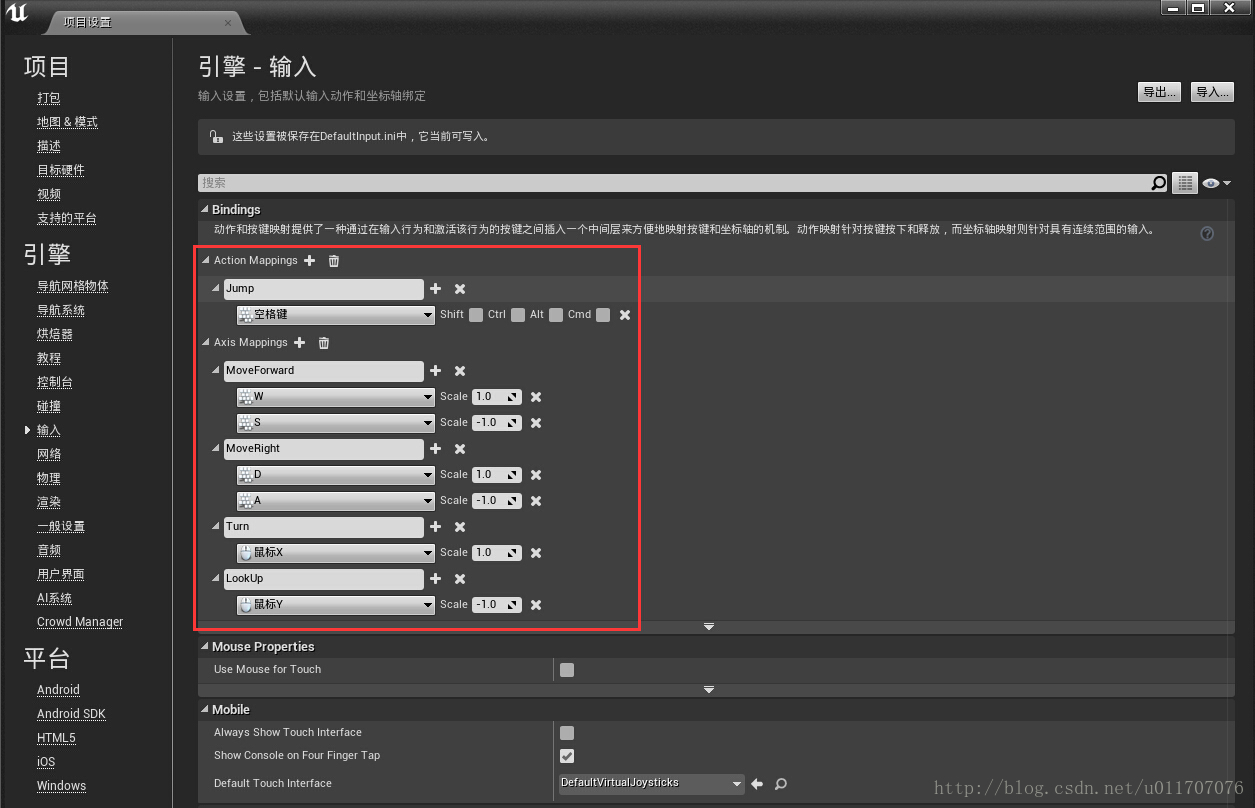
Task: Delete the 鼠标Y binding
Action: (536, 605)
